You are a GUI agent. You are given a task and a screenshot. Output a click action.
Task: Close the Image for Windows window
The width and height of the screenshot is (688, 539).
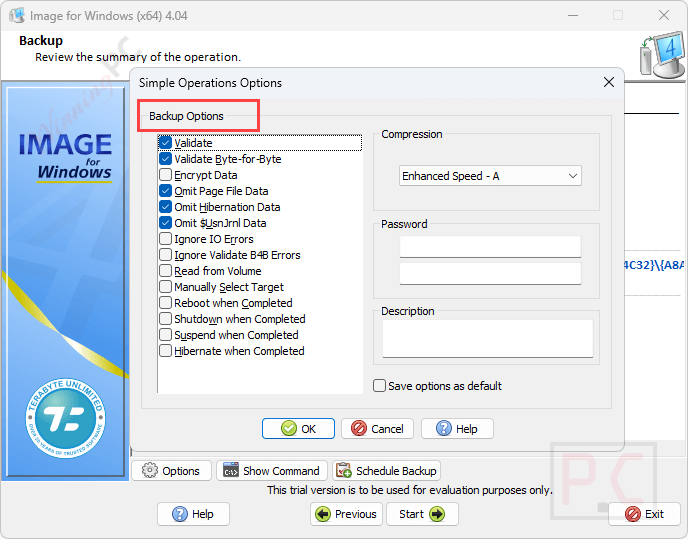[663, 15]
